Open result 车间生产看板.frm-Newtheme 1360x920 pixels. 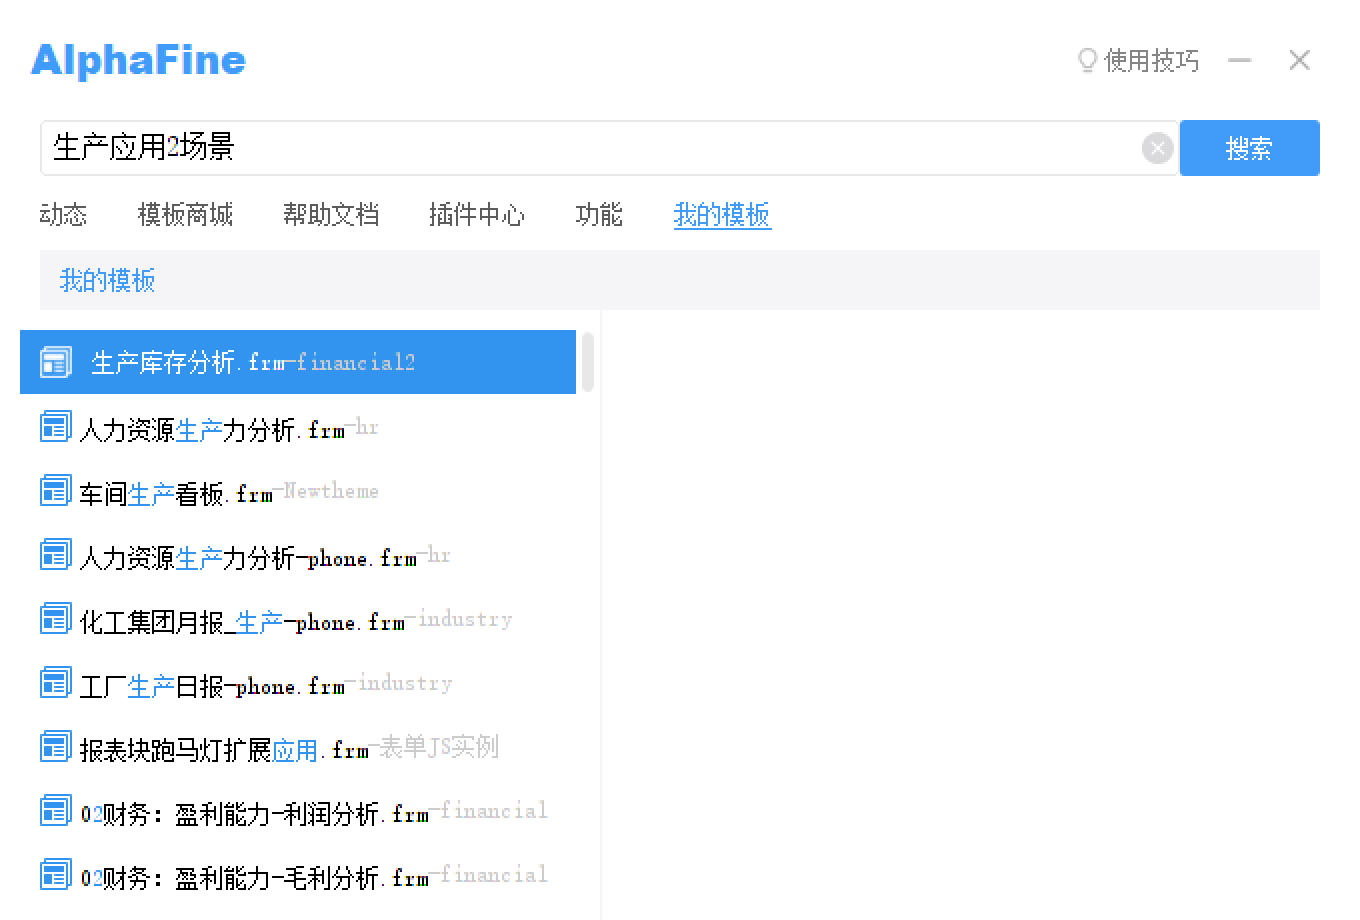coord(298,492)
